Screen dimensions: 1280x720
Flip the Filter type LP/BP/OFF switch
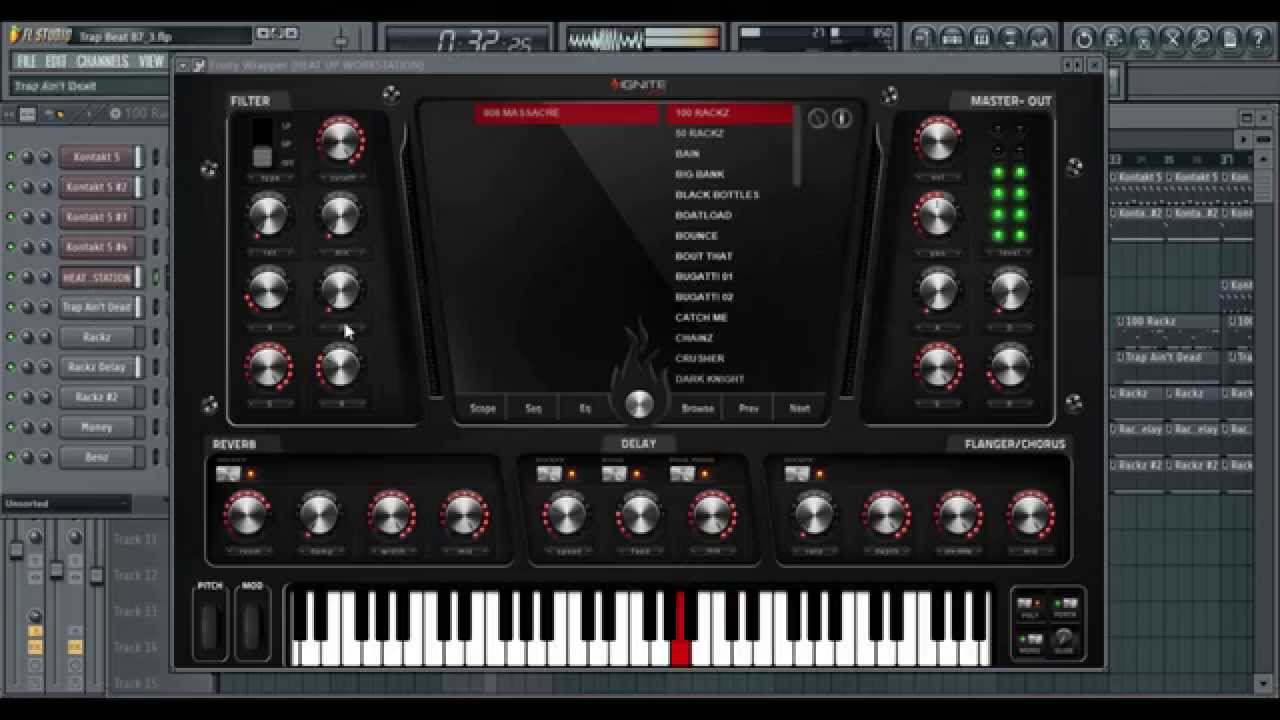click(262, 143)
